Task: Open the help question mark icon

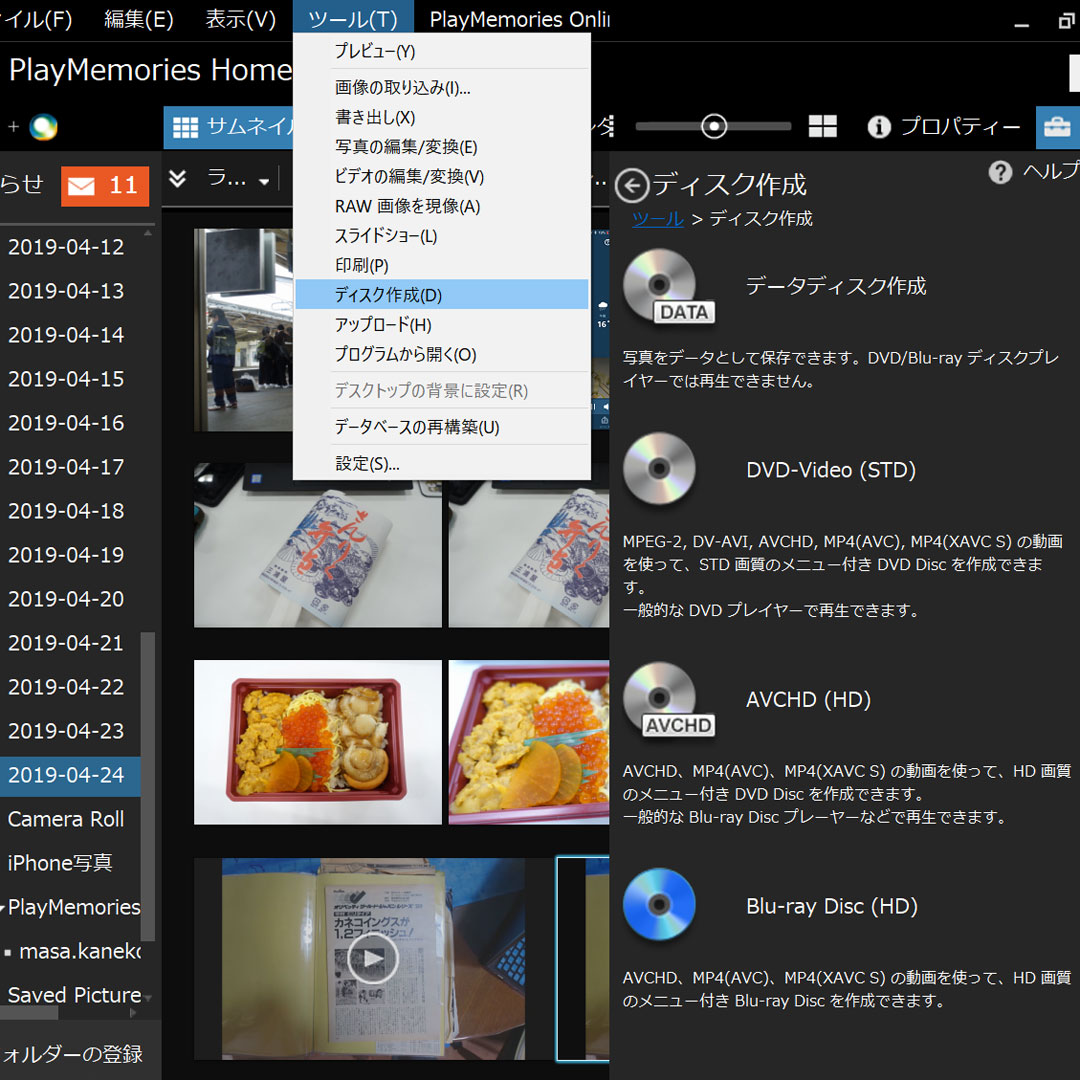Action: tap(1000, 172)
